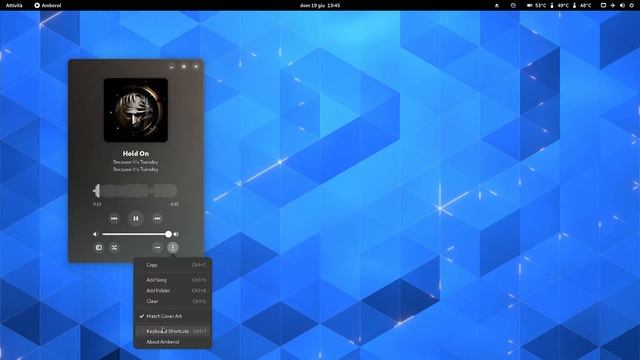This screenshot has height=360, width=640.
Task: Click the screen display tray icon
Action: [603, 5]
